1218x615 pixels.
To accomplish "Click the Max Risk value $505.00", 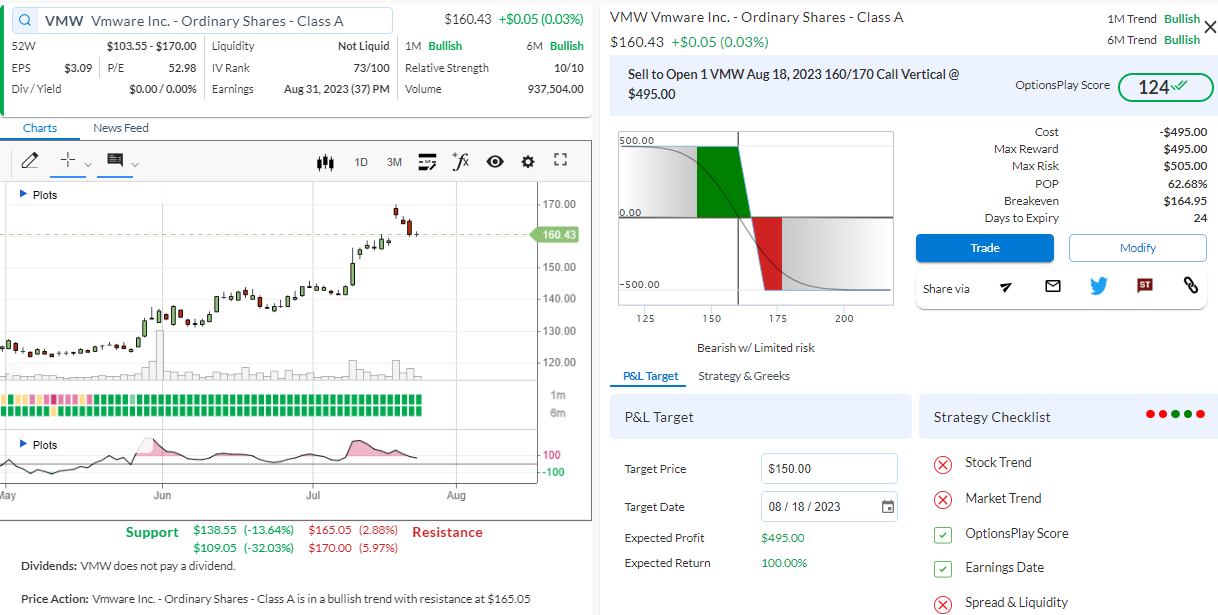I will tap(1183, 166).
